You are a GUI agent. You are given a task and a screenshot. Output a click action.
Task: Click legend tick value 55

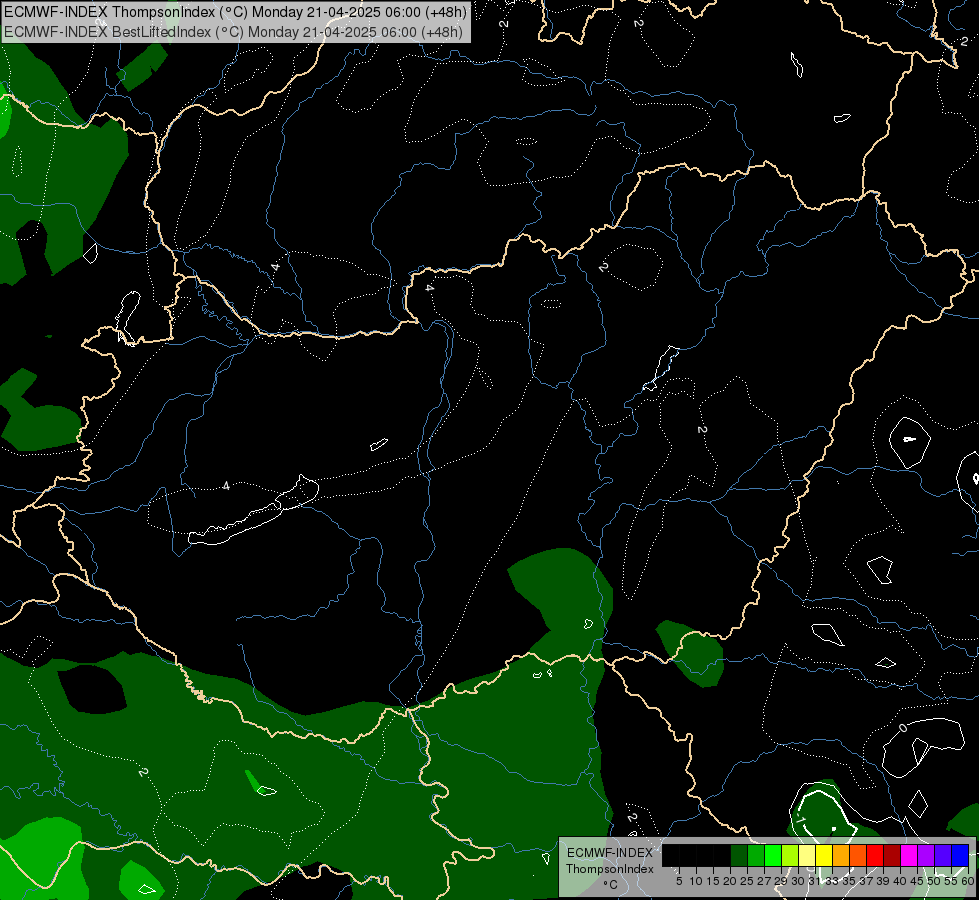[x=951, y=881]
